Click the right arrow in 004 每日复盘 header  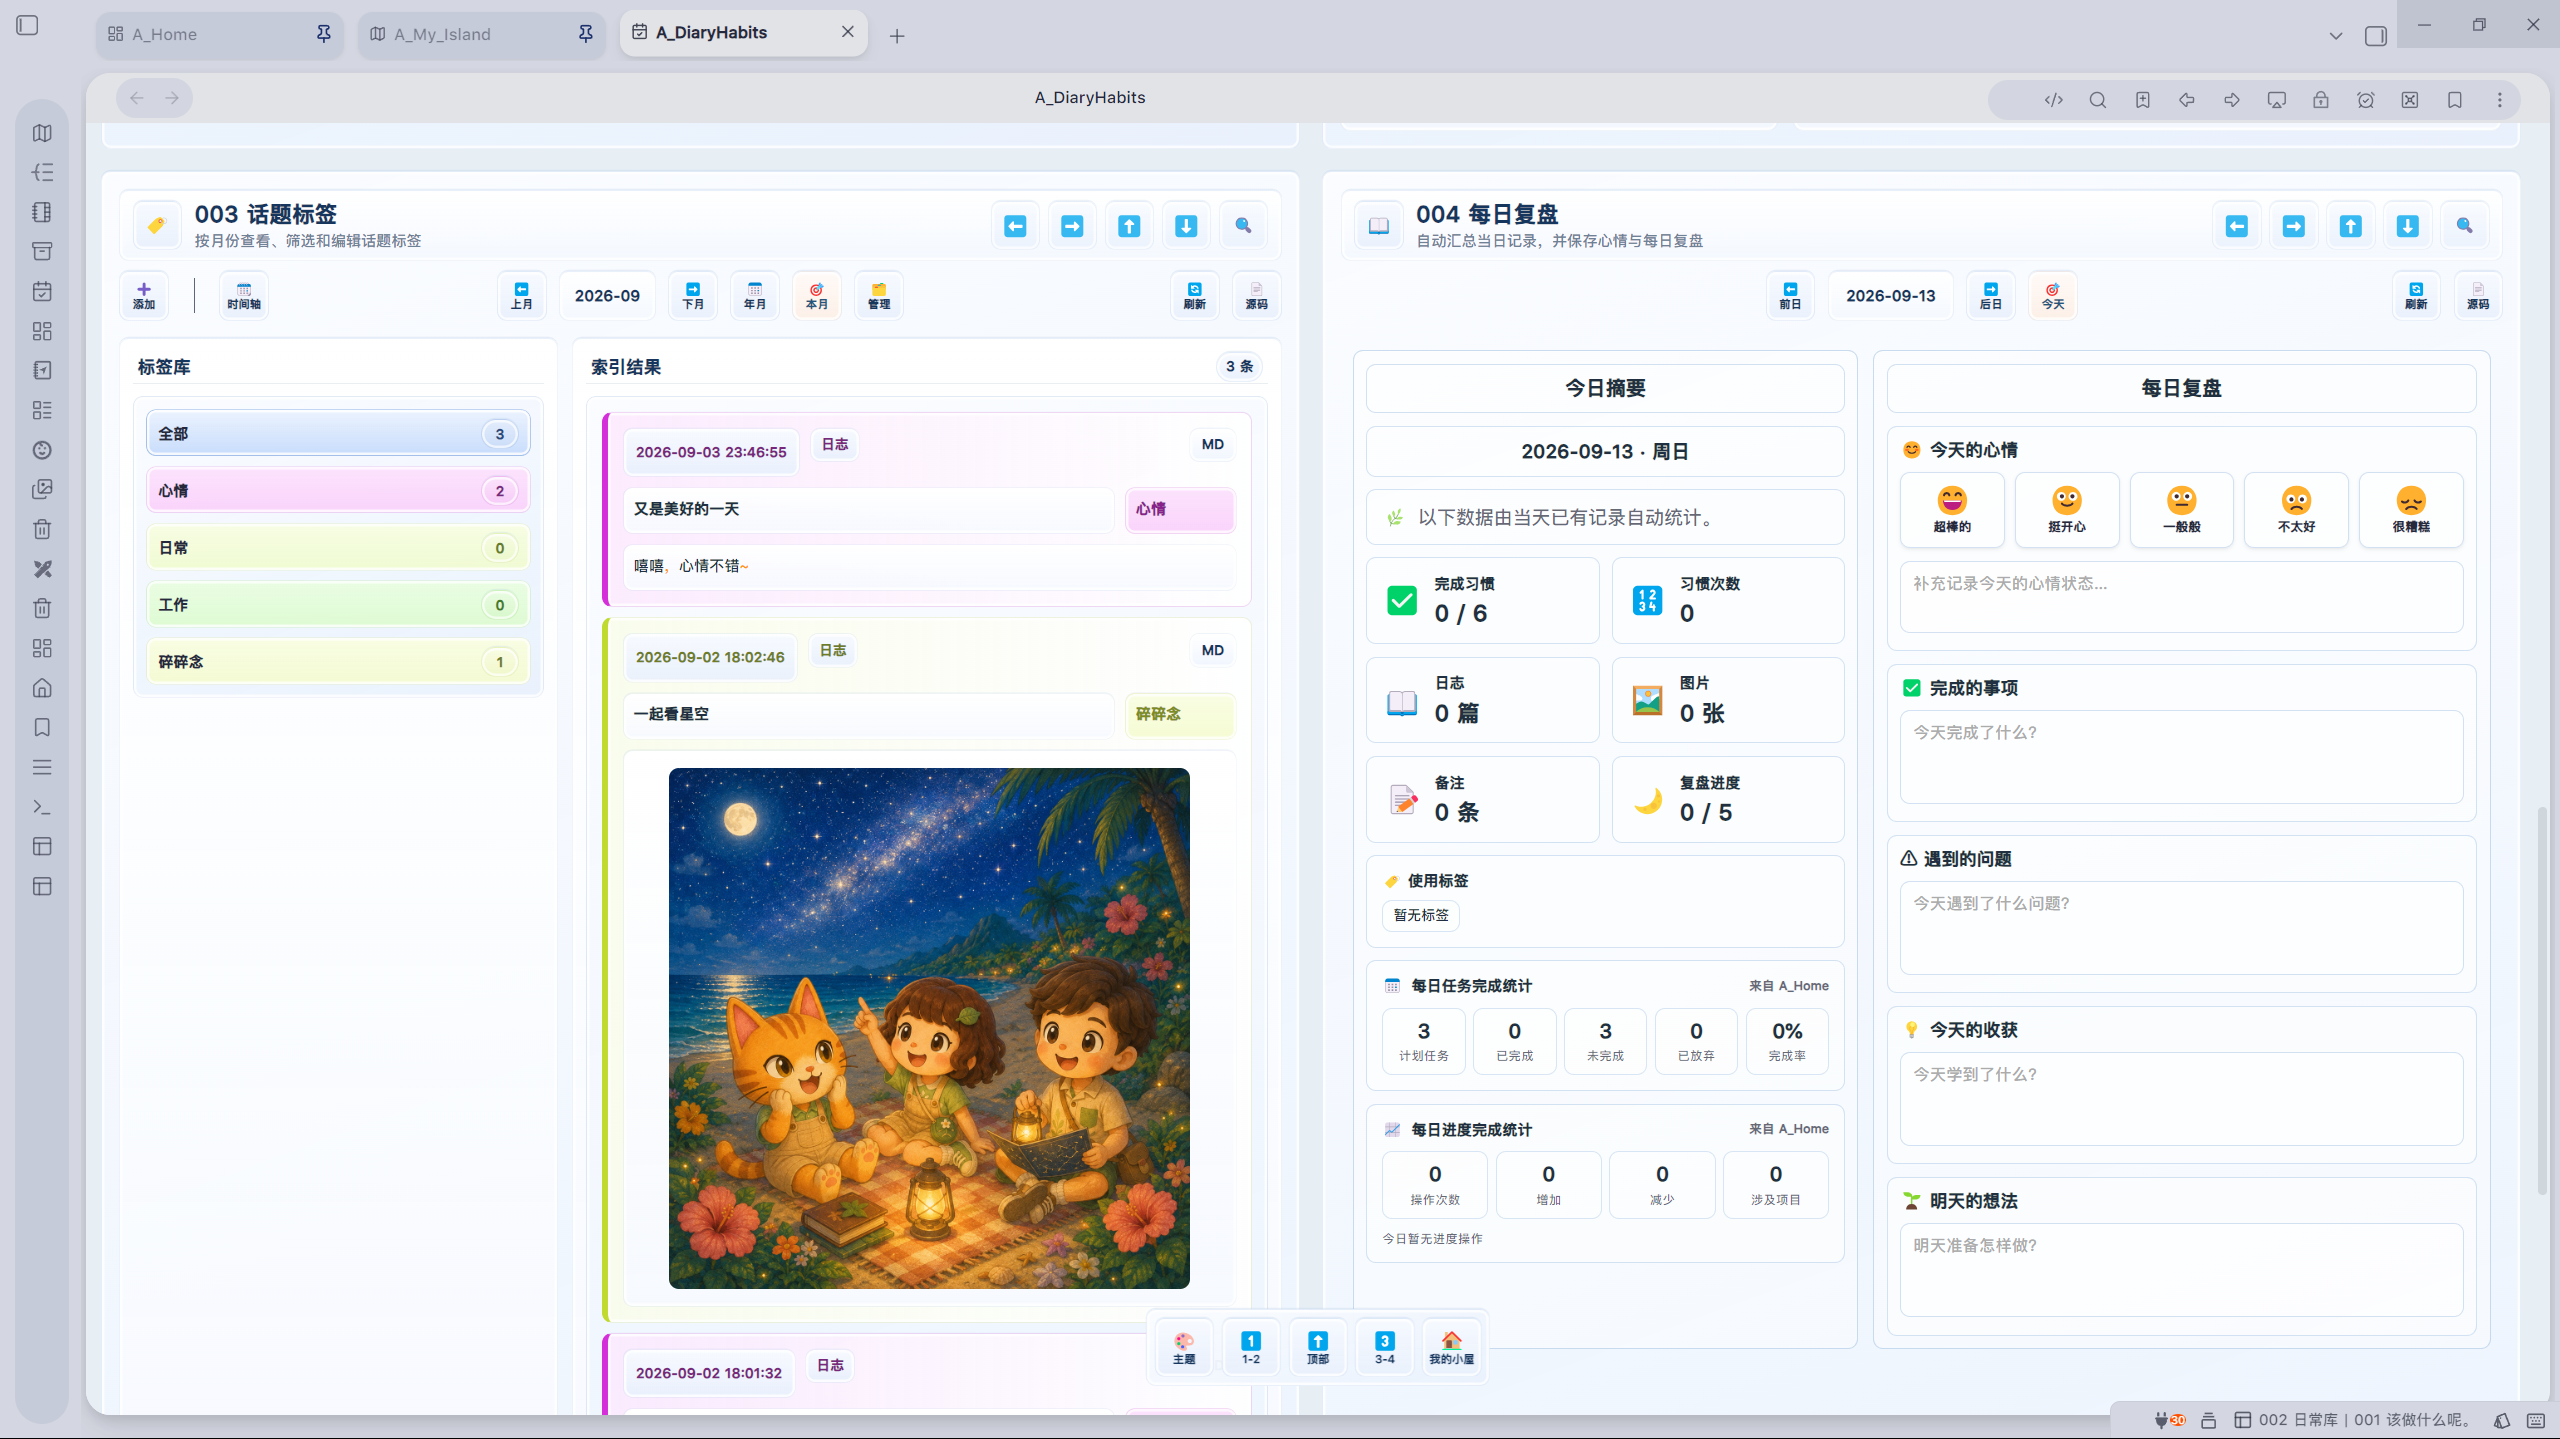point(2293,226)
